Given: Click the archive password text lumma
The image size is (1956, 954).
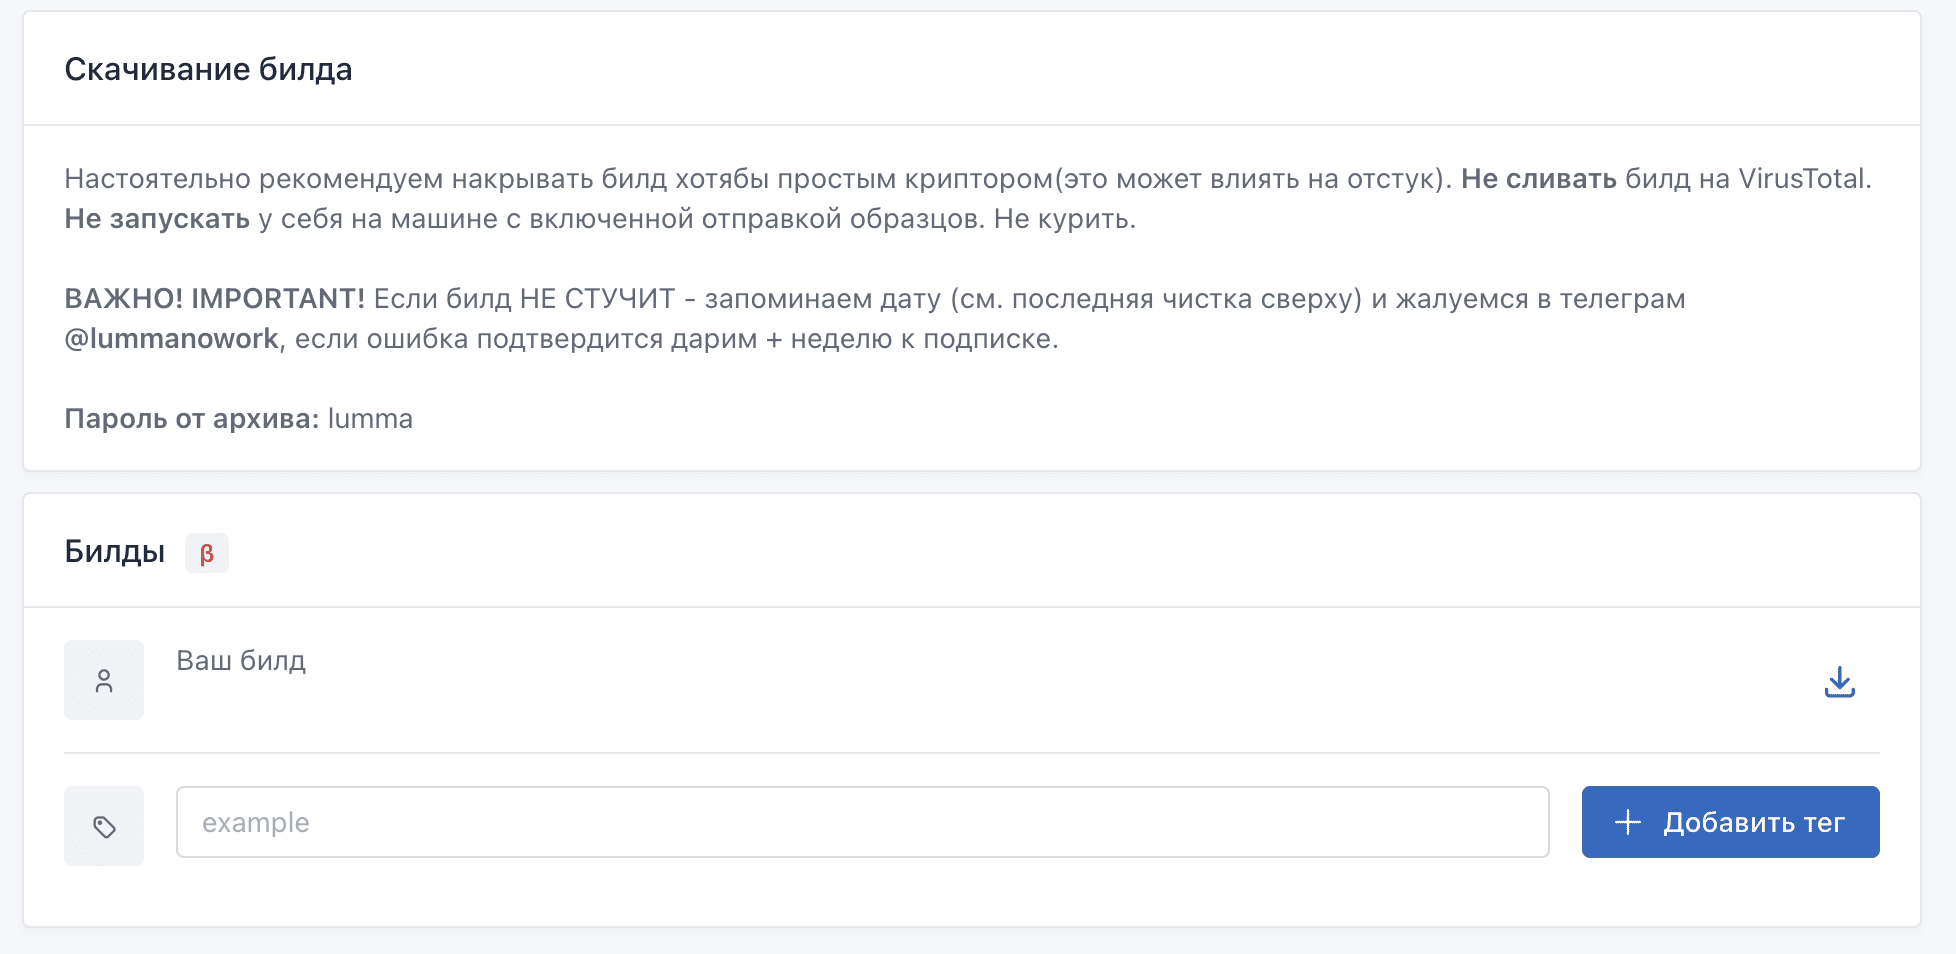Looking at the screenshot, I should click(x=370, y=419).
